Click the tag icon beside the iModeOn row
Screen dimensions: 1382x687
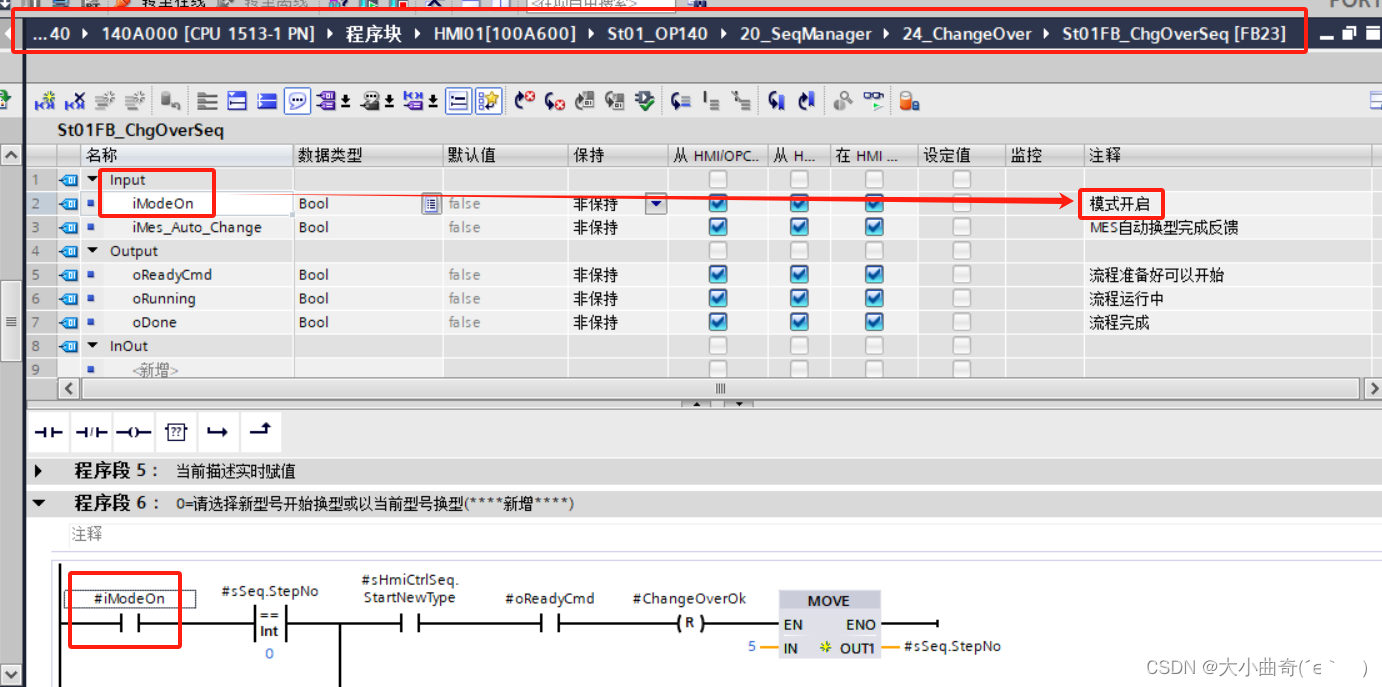point(68,204)
